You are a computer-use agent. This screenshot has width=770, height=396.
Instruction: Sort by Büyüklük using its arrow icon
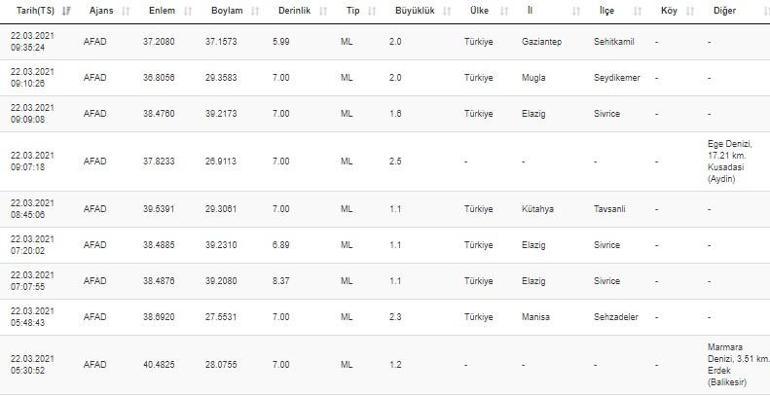(x=446, y=11)
